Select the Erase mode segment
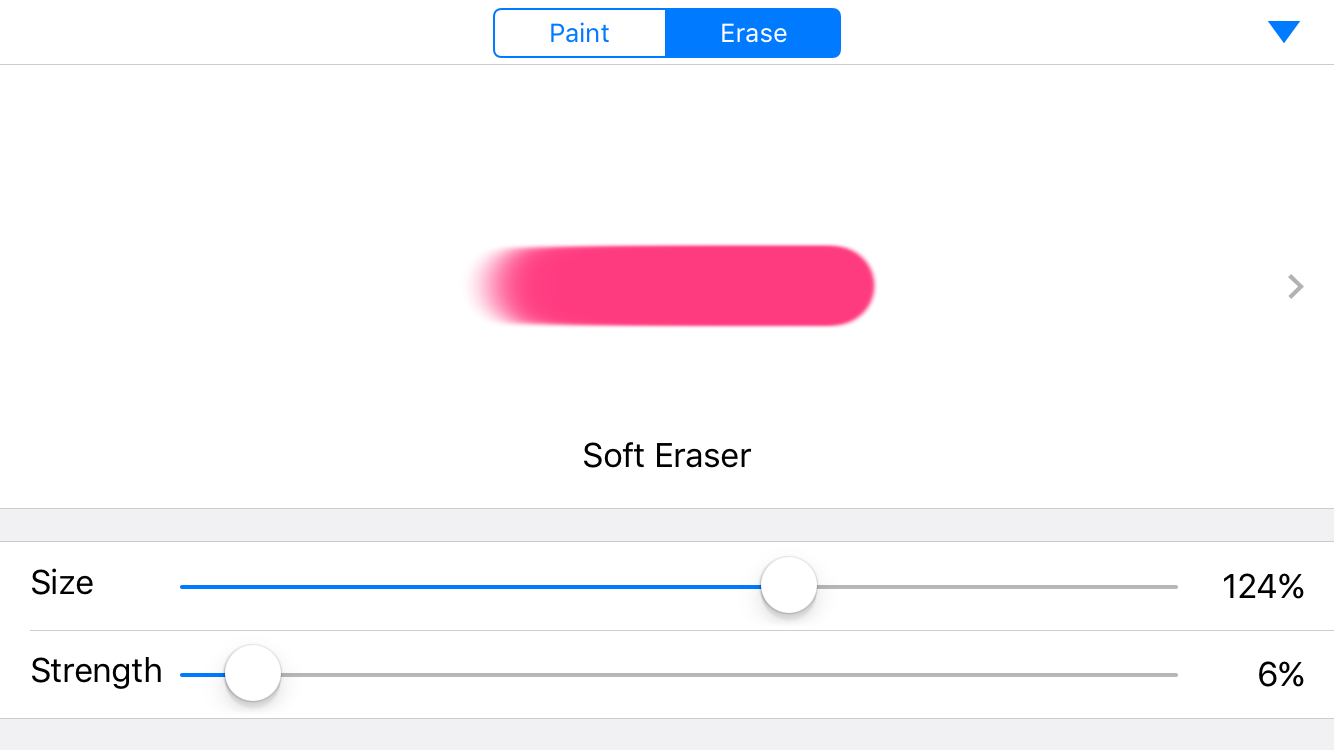The height and width of the screenshot is (750, 1334). click(753, 33)
